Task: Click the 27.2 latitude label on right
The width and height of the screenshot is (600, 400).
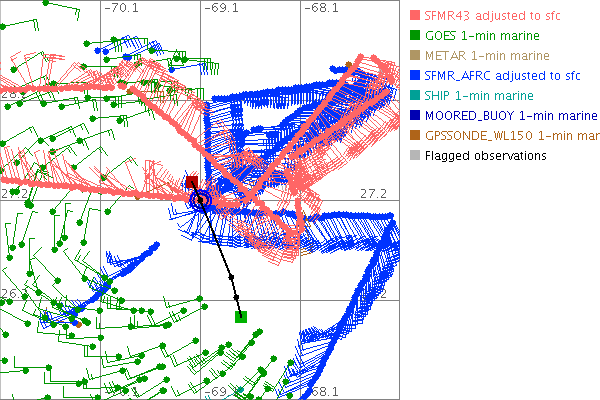Action: [x=375, y=192]
